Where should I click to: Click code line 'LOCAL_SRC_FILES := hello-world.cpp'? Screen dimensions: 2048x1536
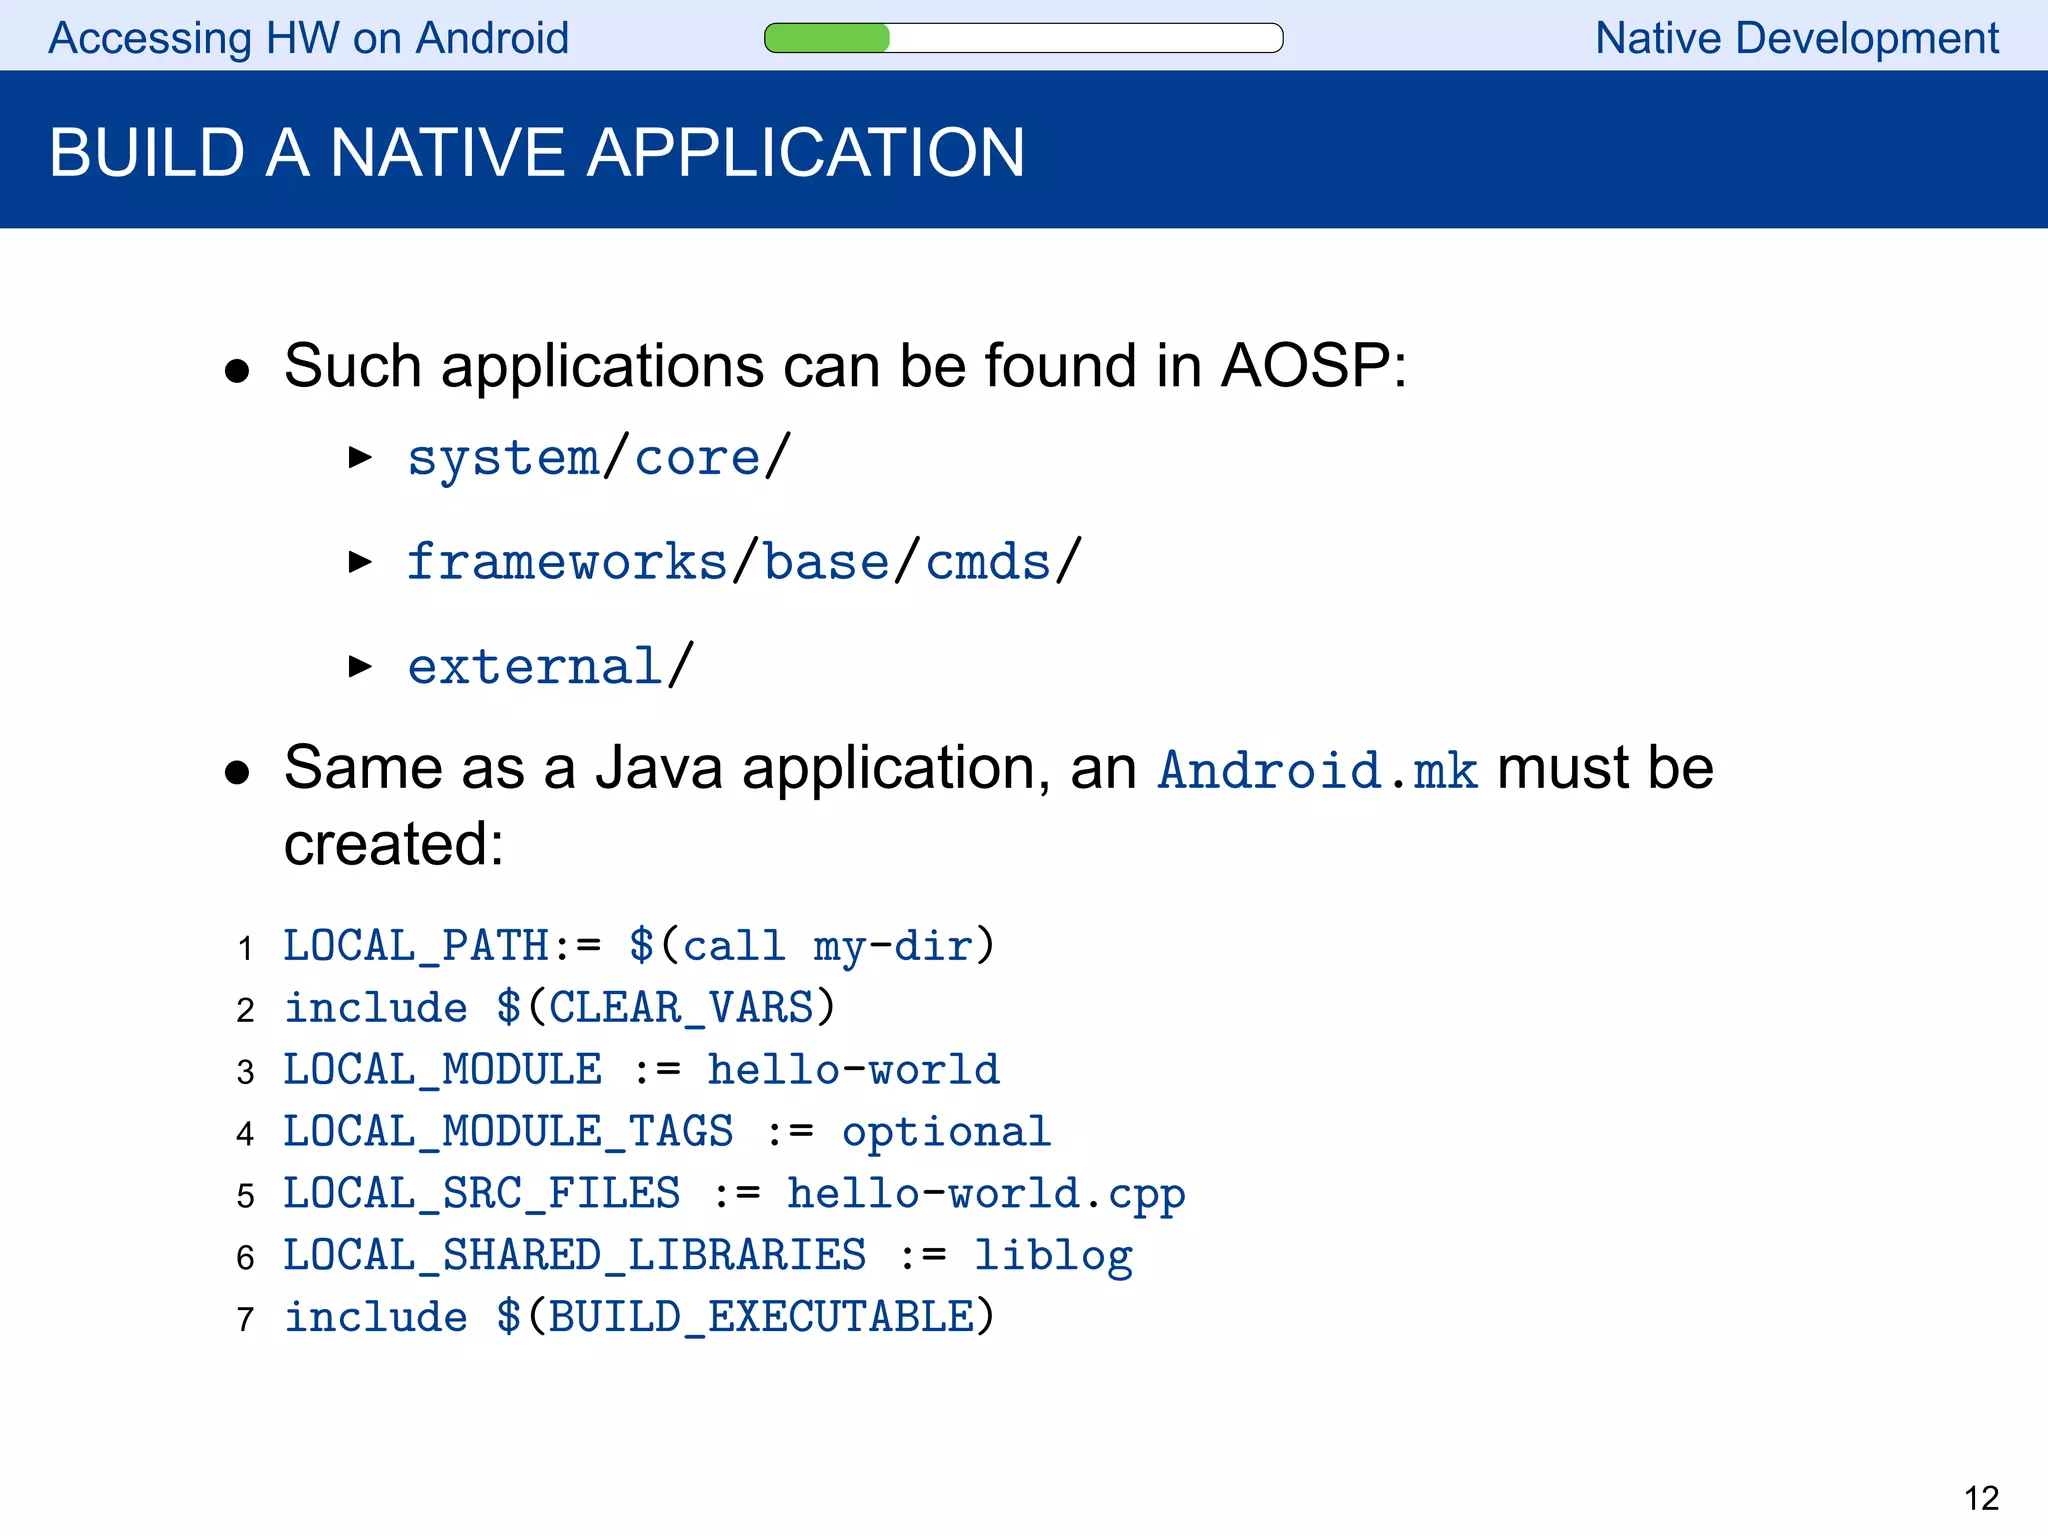tap(734, 1194)
